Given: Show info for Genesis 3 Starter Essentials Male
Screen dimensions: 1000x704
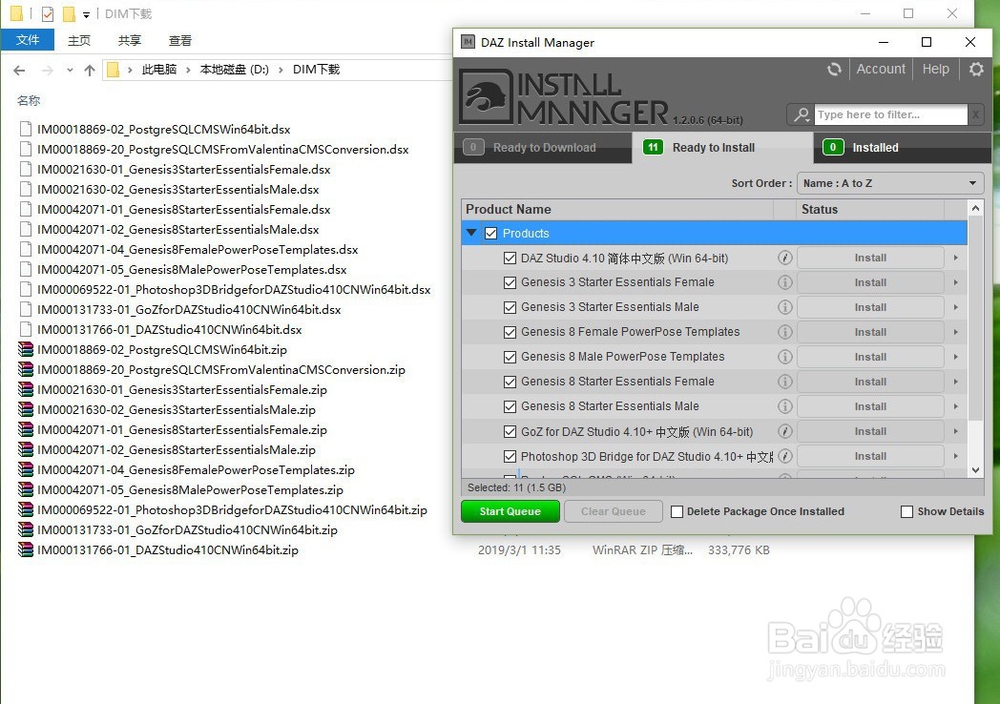Looking at the screenshot, I should 785,307.
